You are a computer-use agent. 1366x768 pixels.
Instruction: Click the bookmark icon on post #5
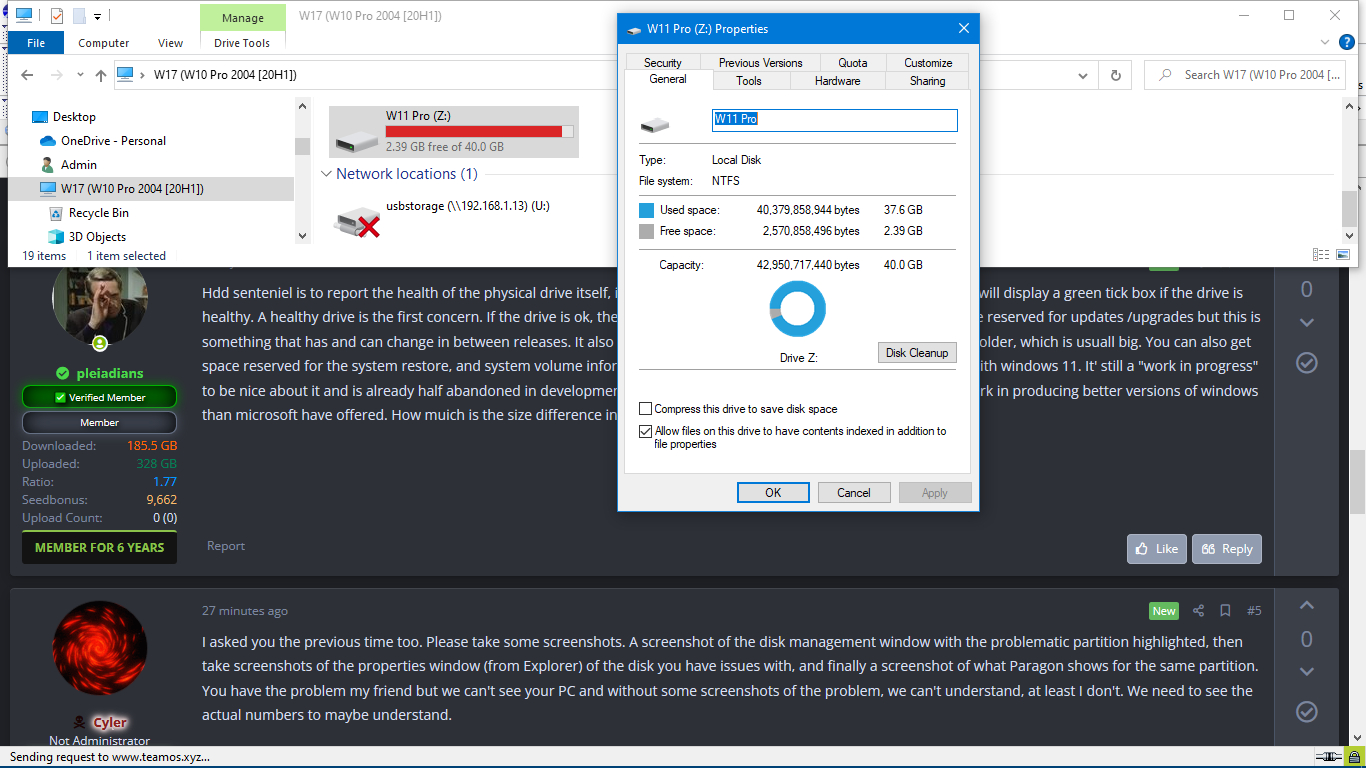coord(1225,610)
